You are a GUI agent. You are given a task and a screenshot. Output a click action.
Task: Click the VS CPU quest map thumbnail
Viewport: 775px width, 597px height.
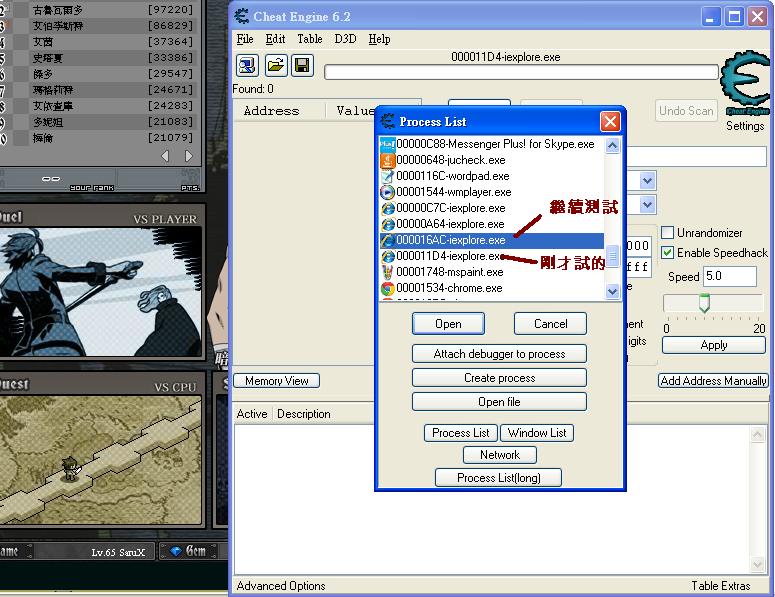coord(100,460)
